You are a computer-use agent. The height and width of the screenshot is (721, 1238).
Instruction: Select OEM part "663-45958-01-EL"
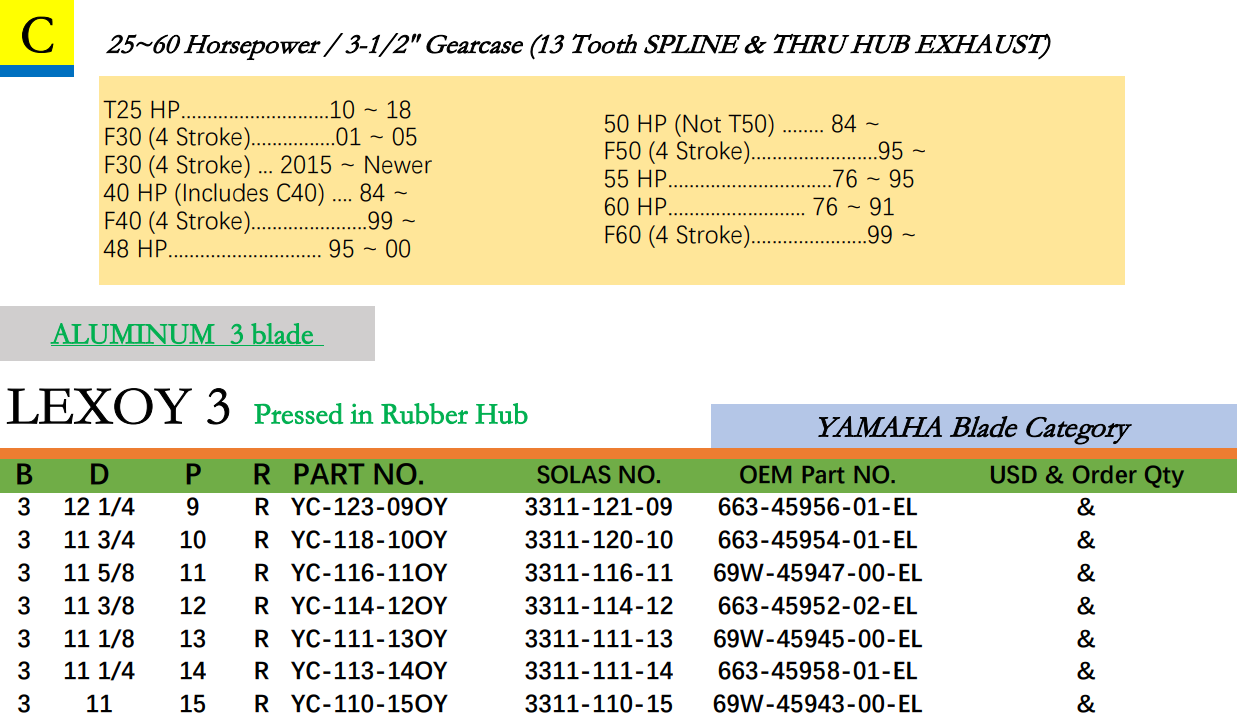point(818,671)
